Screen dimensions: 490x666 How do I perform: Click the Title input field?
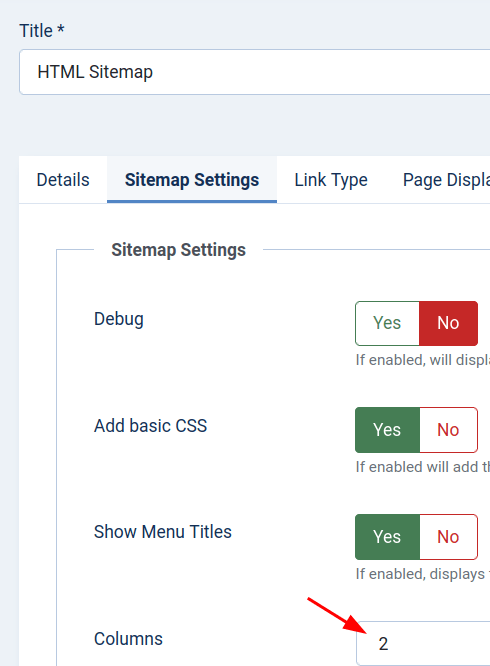tap(255, 72)
